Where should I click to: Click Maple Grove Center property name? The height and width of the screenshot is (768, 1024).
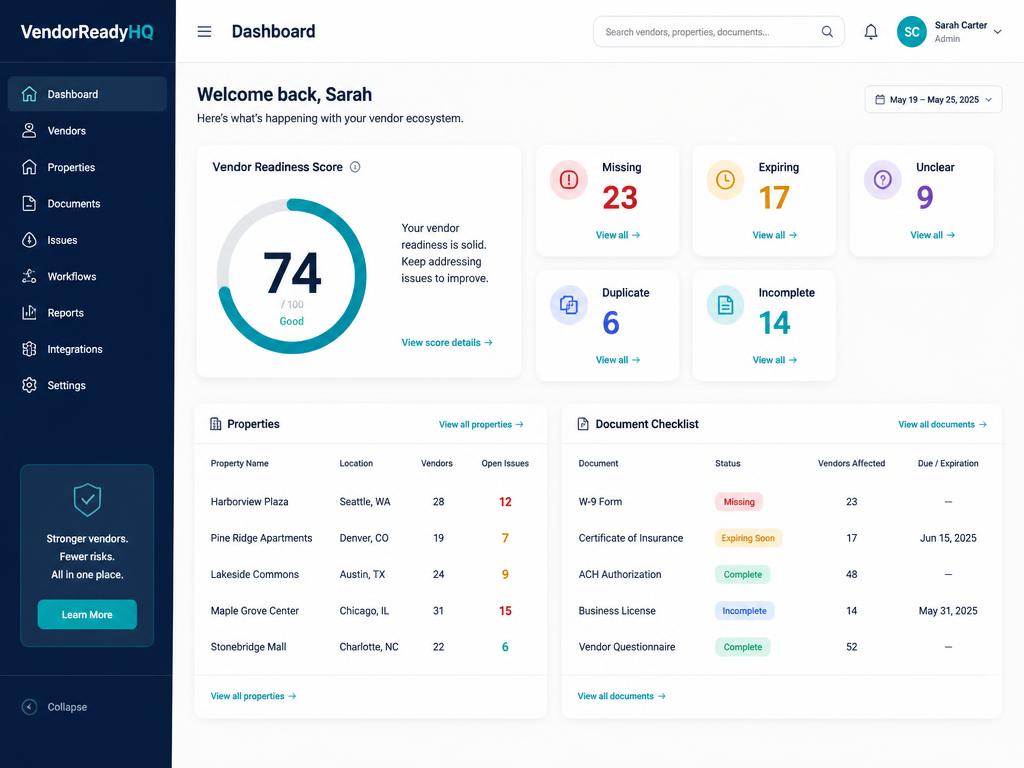pos(255,611)
